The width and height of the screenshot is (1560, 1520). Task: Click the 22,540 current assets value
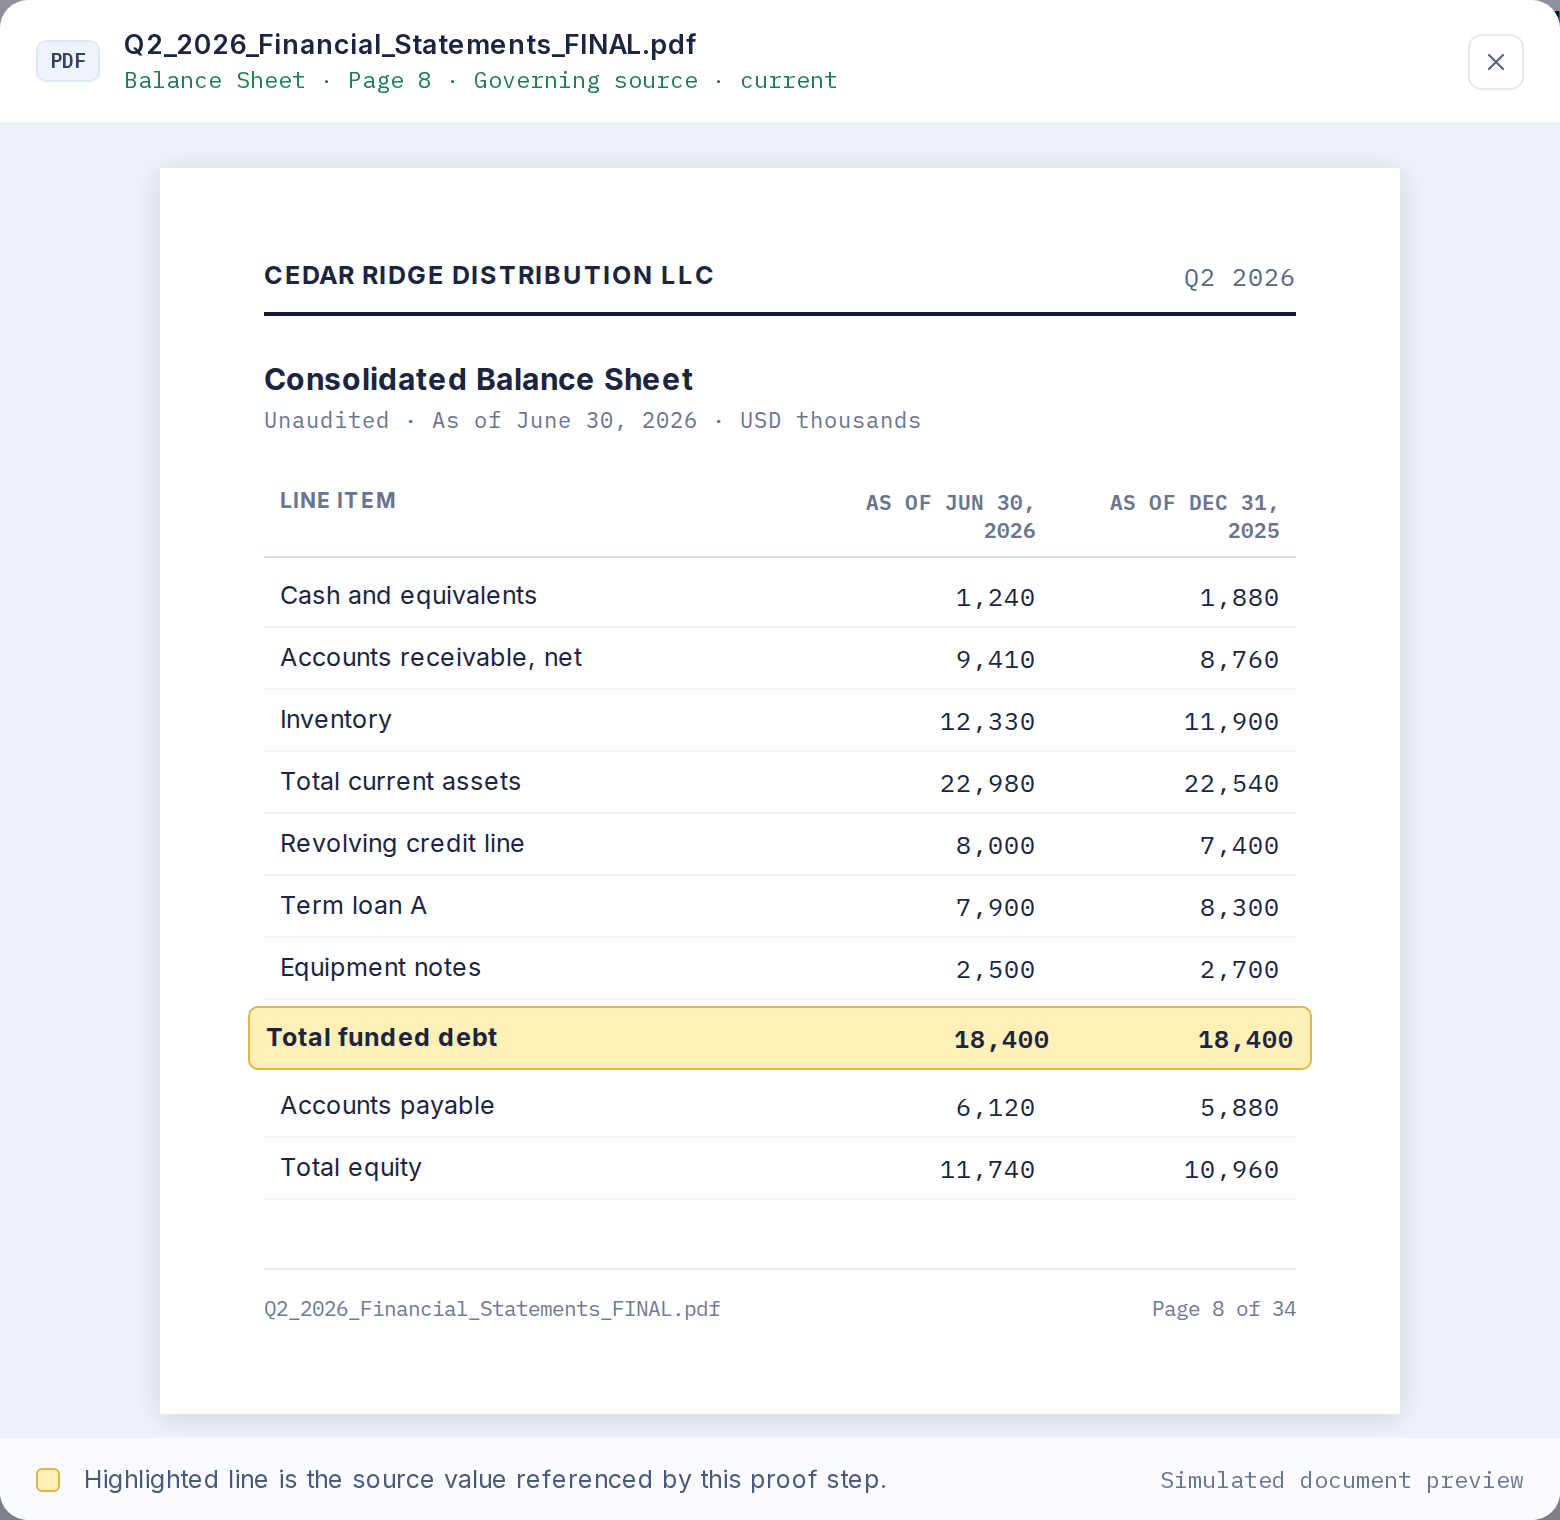point(1231,784)
